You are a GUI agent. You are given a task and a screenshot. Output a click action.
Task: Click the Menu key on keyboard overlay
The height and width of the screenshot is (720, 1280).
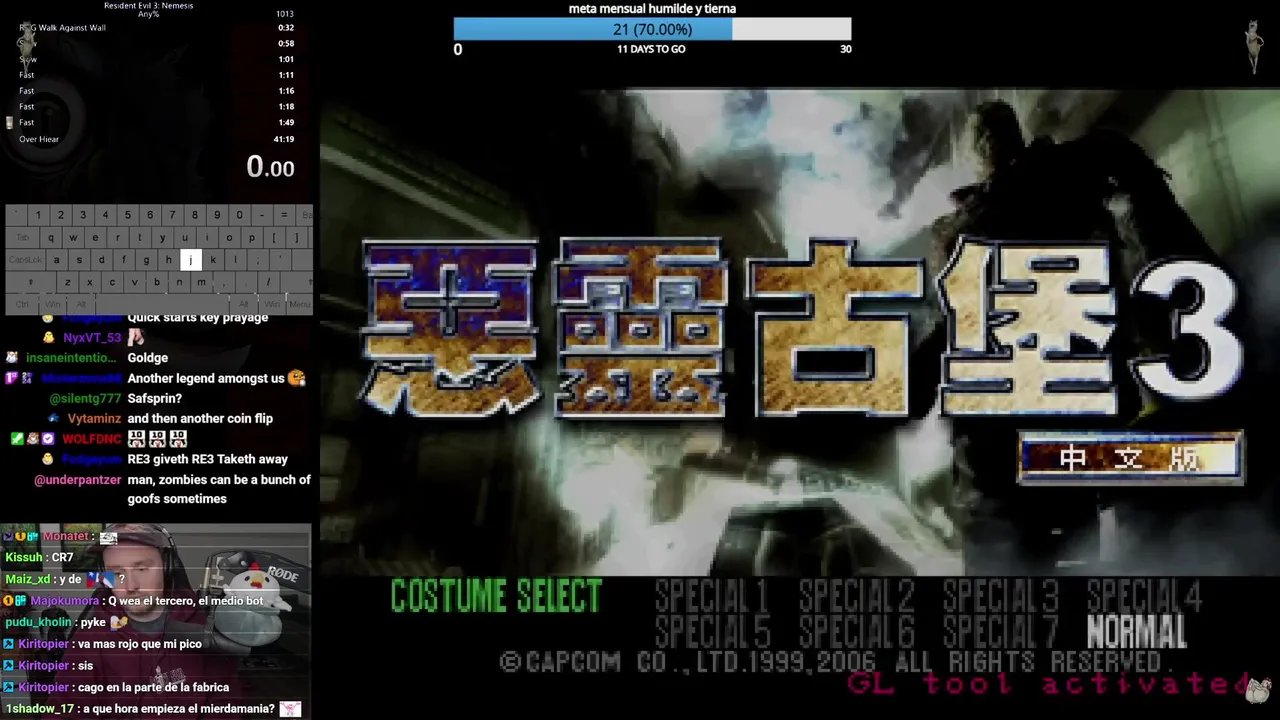299,304
